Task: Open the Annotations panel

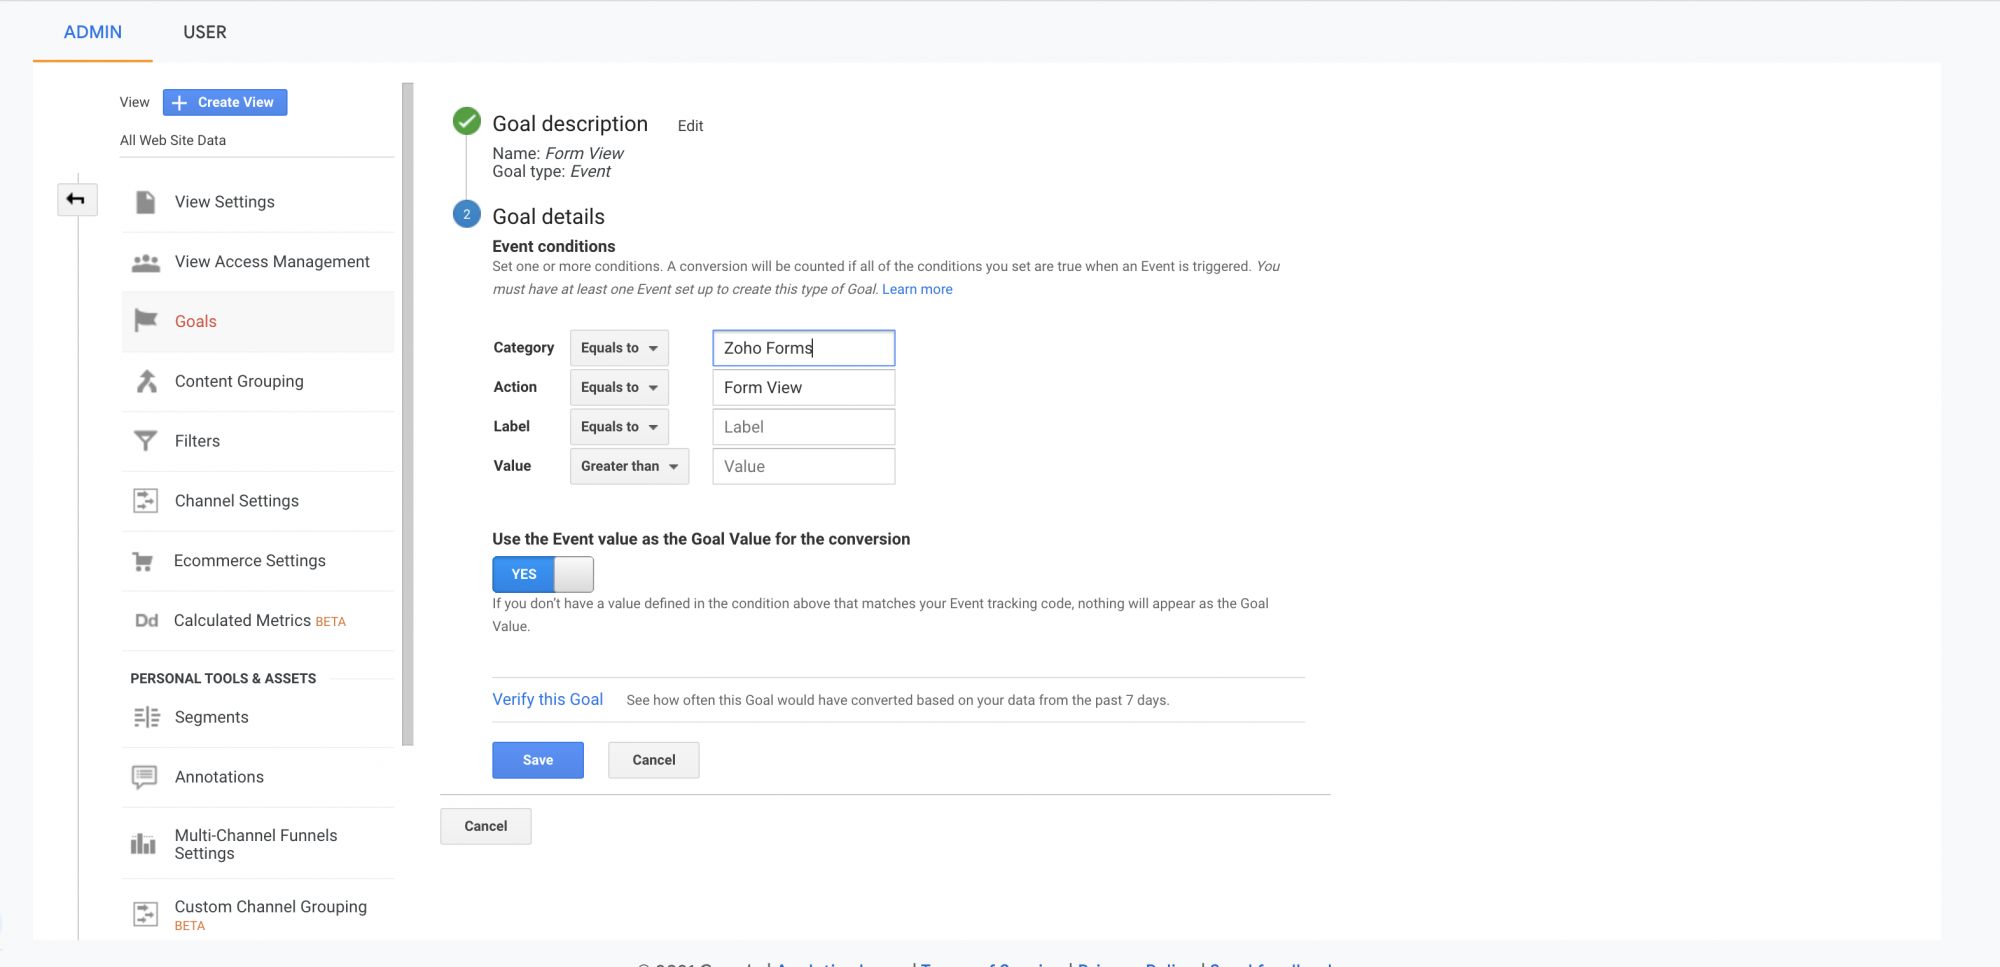Action: click(219, 776)
